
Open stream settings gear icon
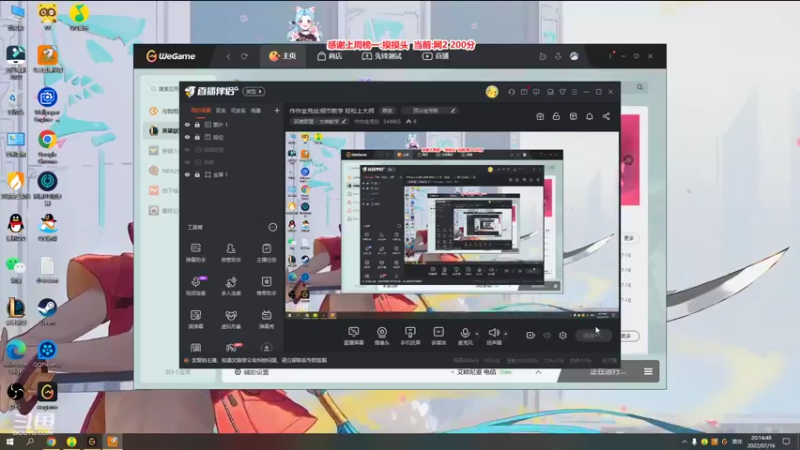point(563,335)
